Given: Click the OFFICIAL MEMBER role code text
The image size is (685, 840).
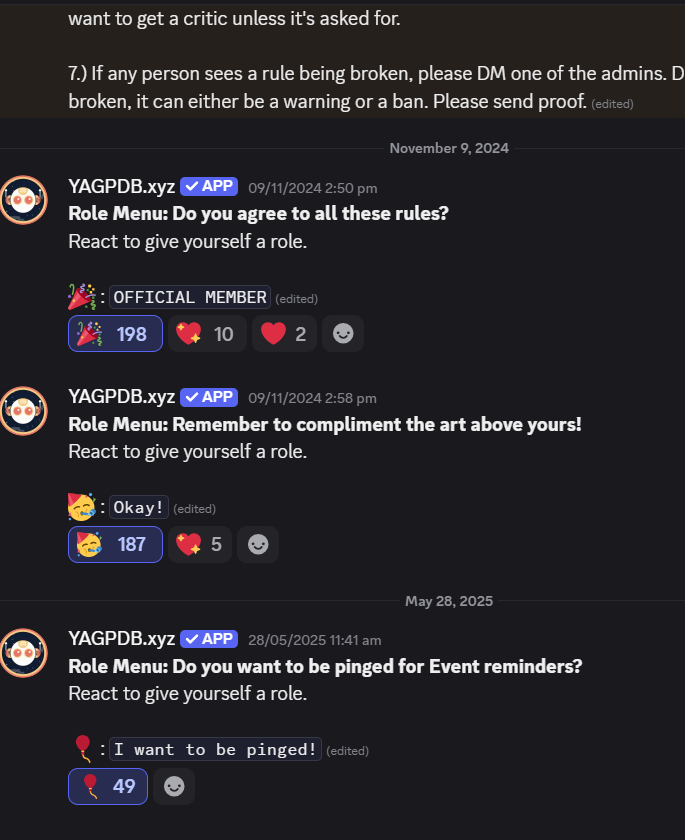Looking at the screenshot, I should tap(190, 297).
